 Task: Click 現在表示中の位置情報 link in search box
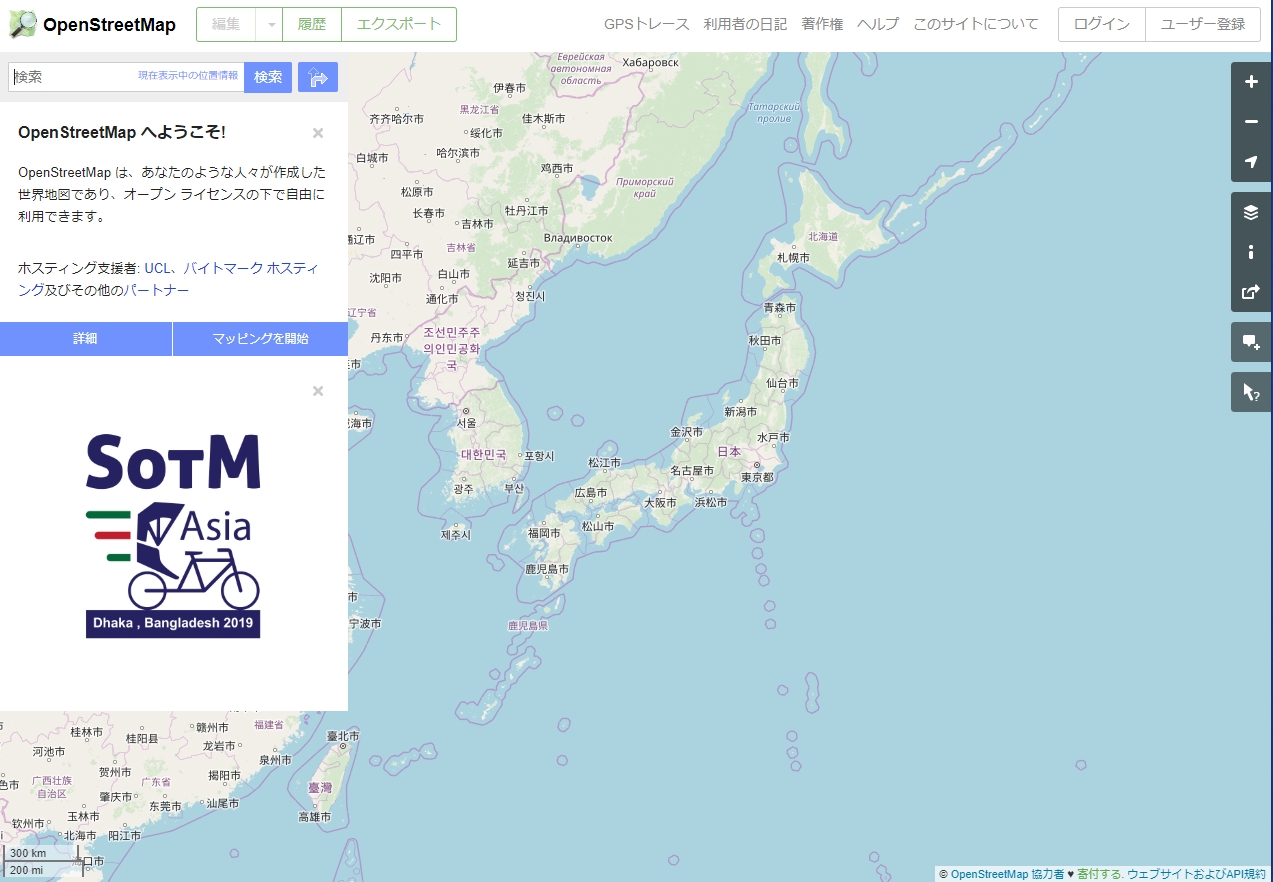188,76
